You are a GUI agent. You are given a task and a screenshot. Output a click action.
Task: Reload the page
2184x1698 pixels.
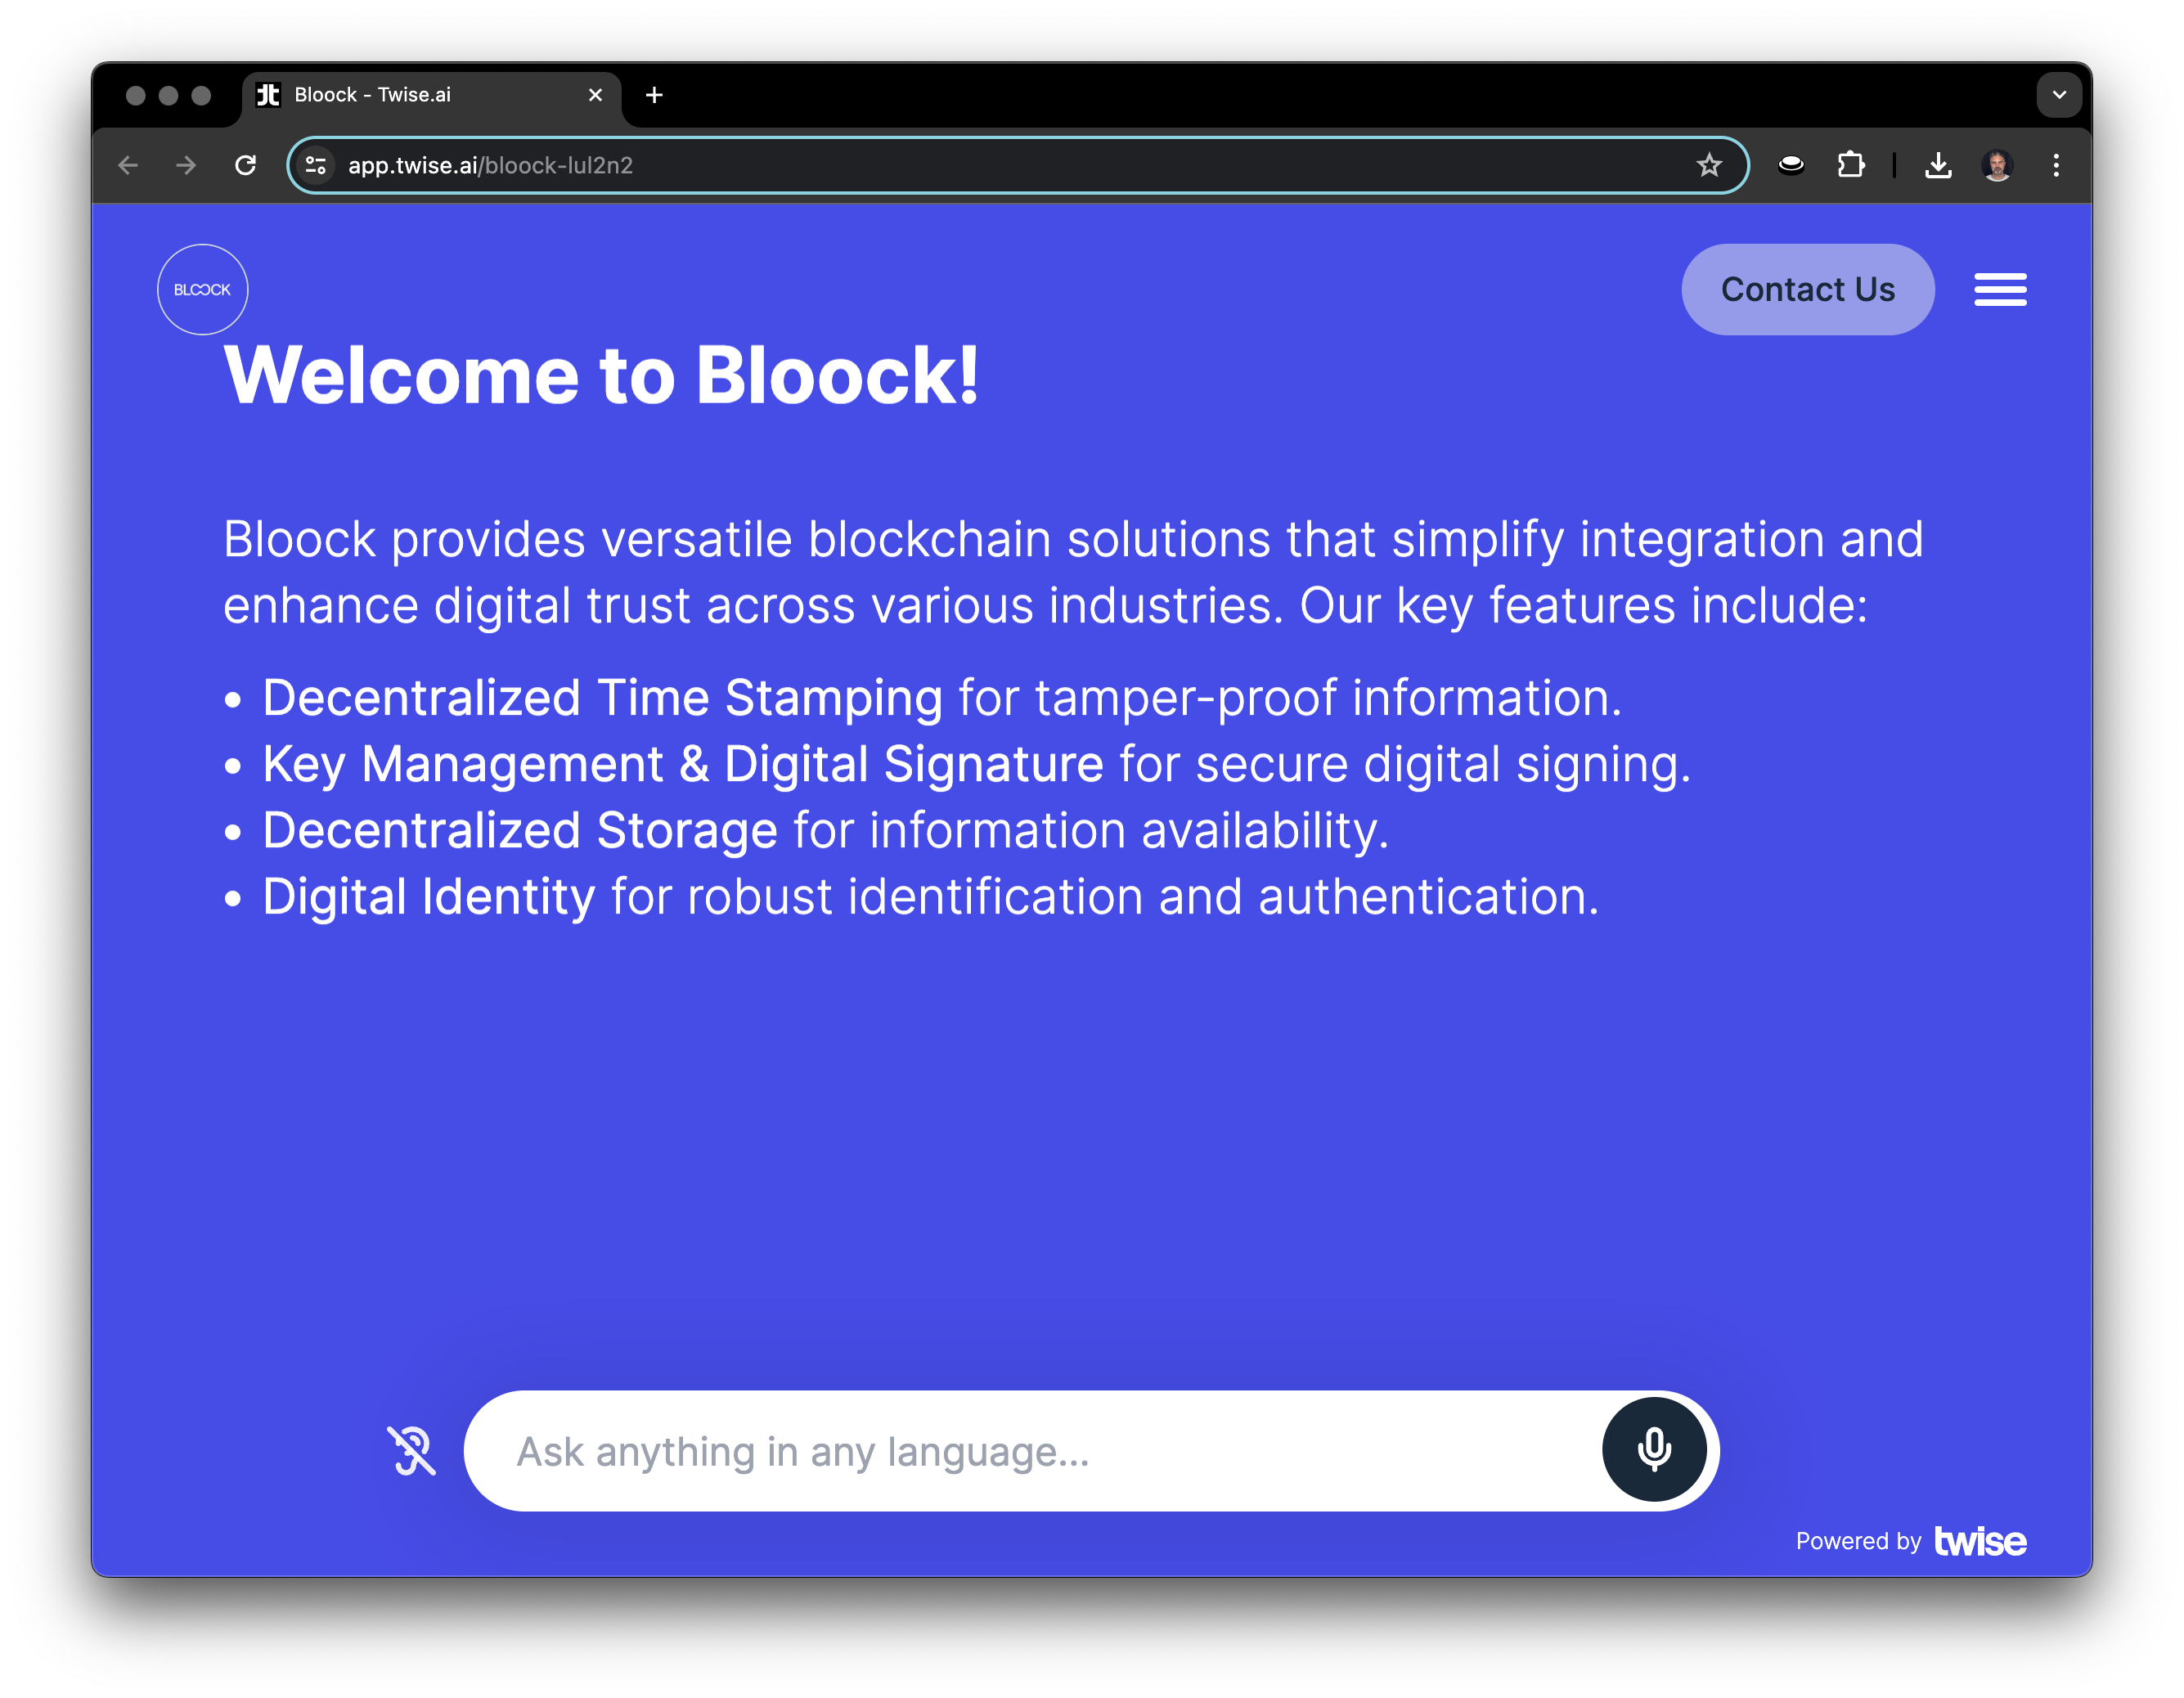(x=245, y=165)
